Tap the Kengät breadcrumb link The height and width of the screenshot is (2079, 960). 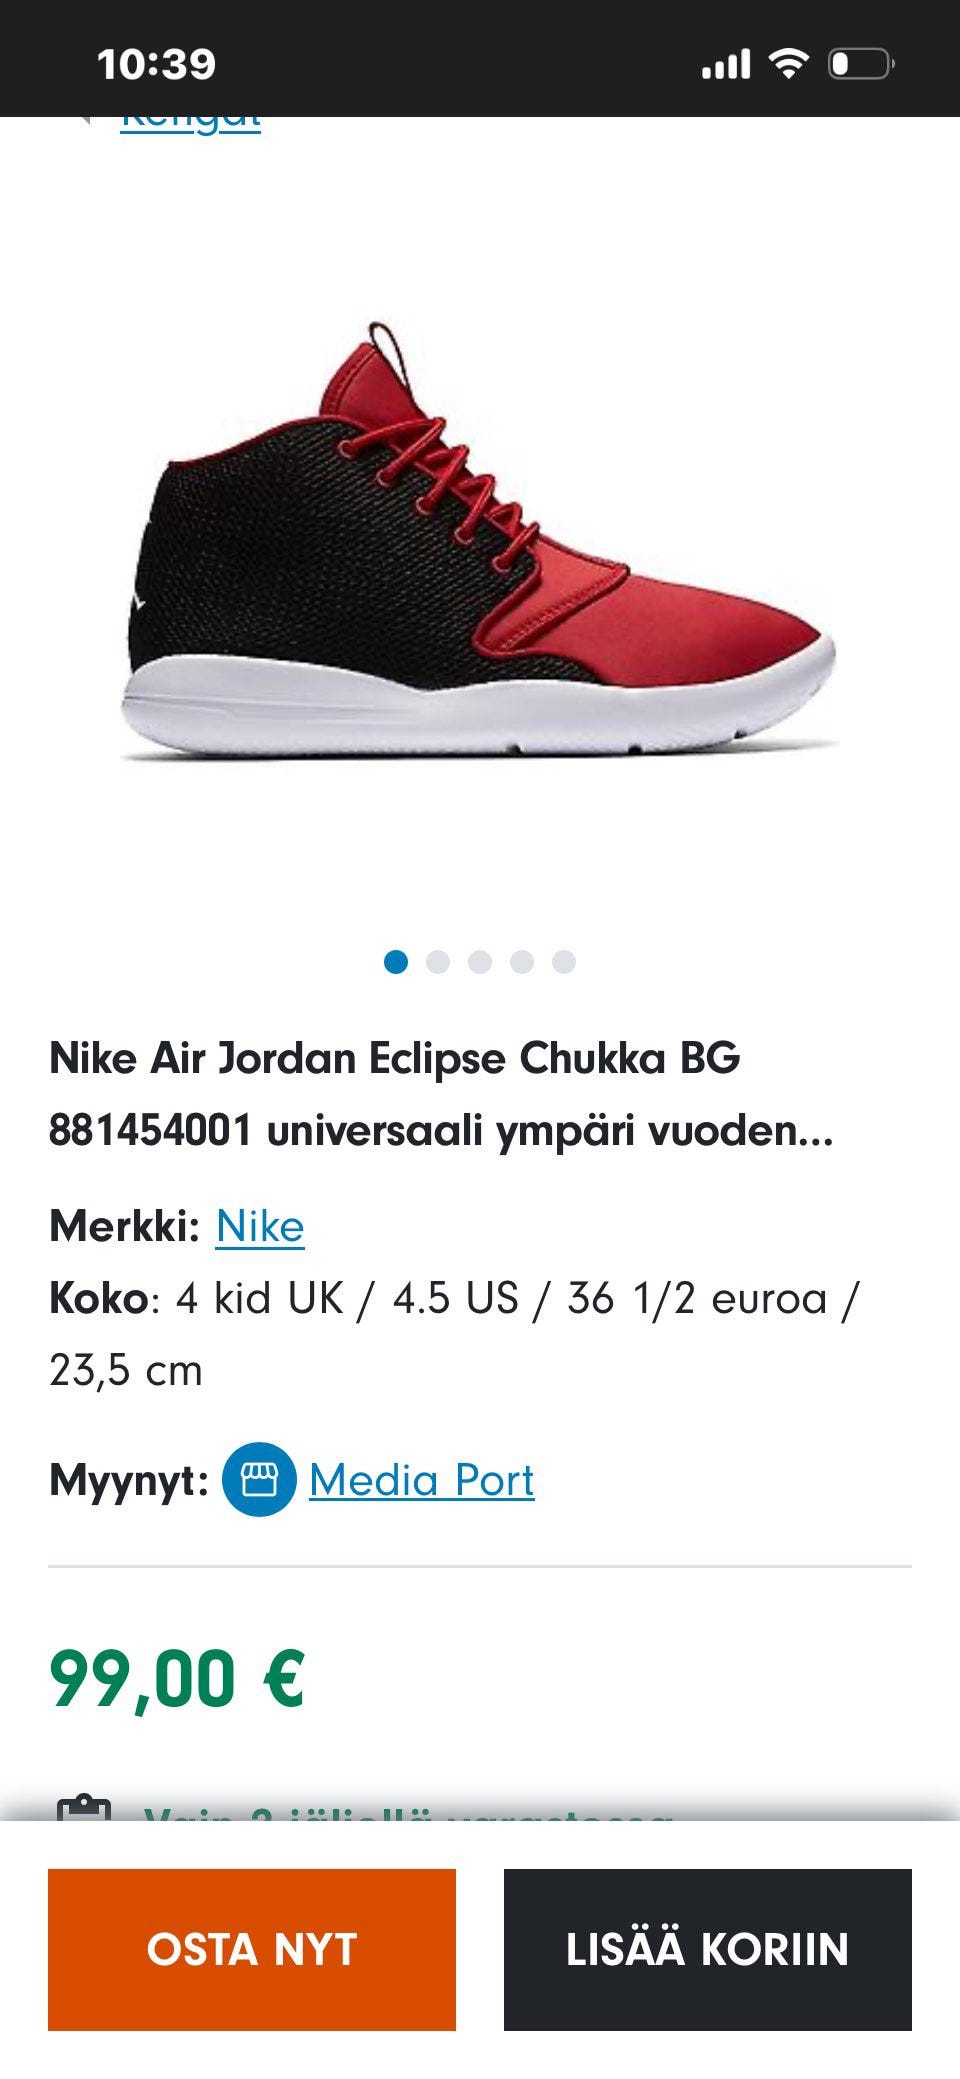[191, 124]
